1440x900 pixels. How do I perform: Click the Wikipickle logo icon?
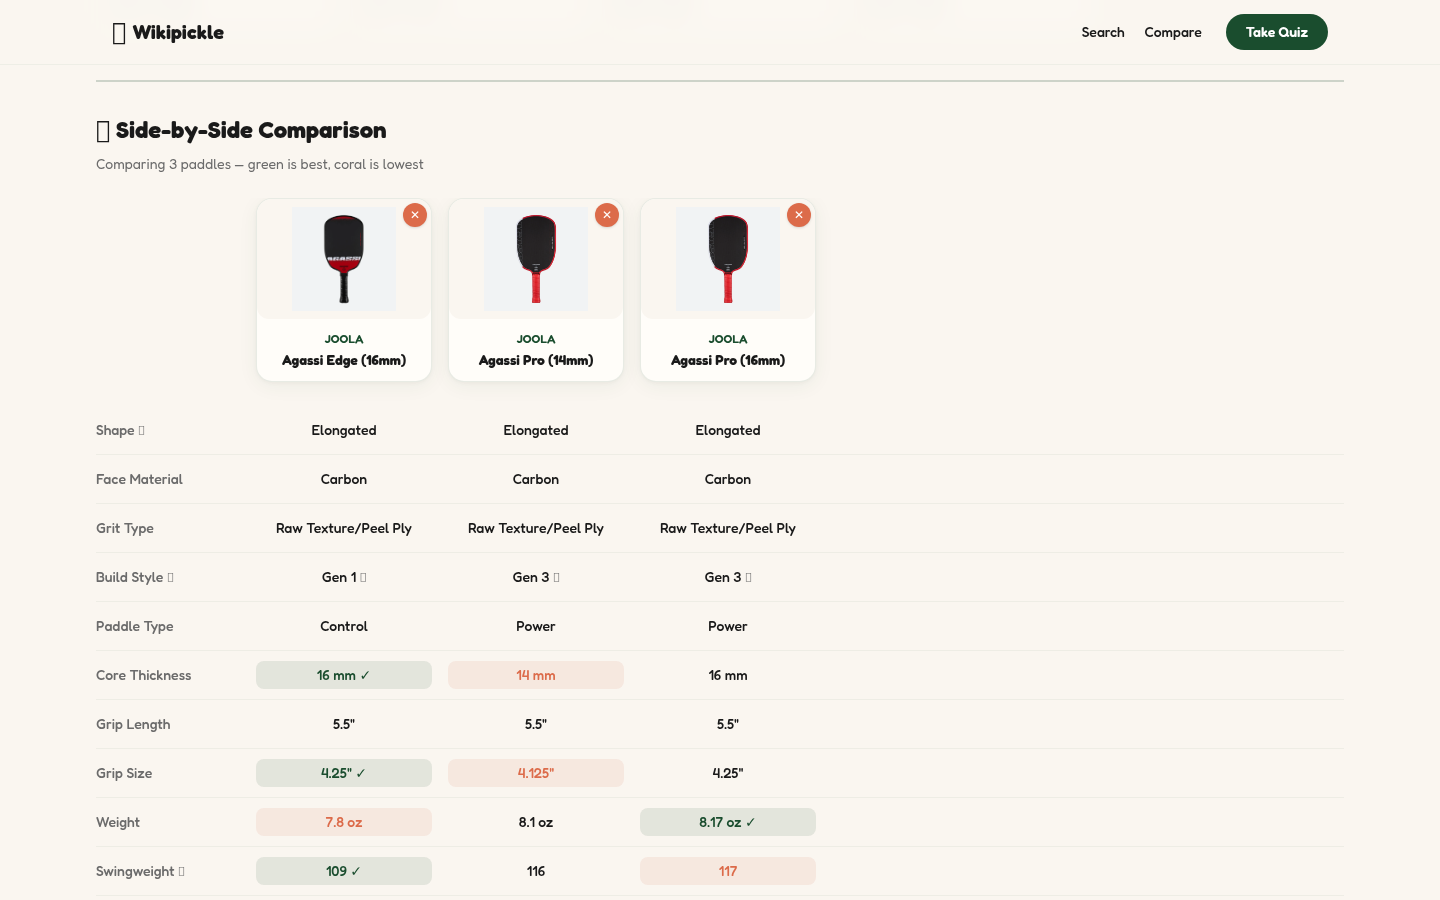(119, 33)
